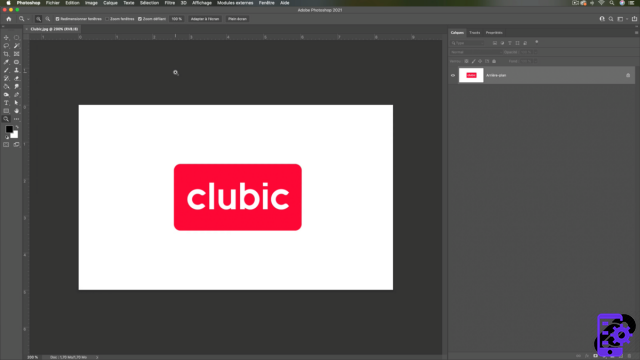Click the 100 % zoom button
Viewport: 640px width, 360px height.
(x=176, y=19)
